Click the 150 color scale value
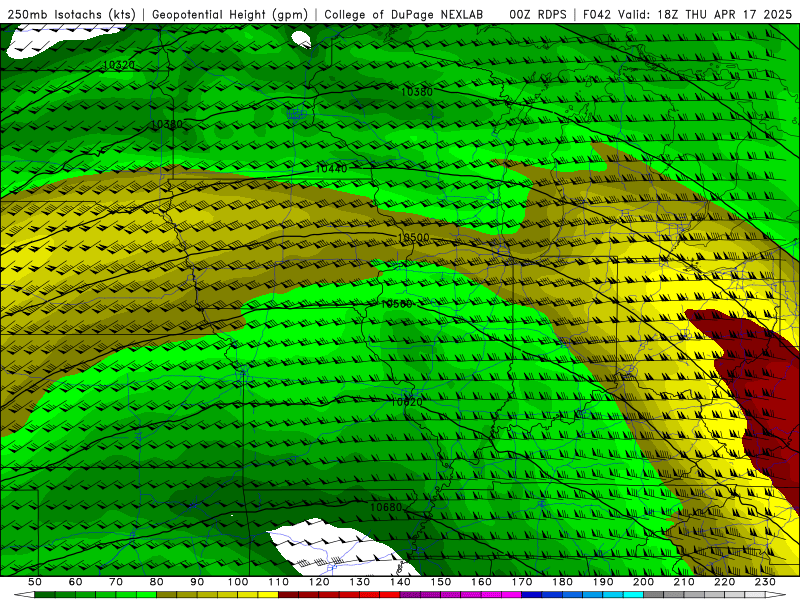Image resolution: width=800 pixels, height=600 pixels. click(441, 582)
